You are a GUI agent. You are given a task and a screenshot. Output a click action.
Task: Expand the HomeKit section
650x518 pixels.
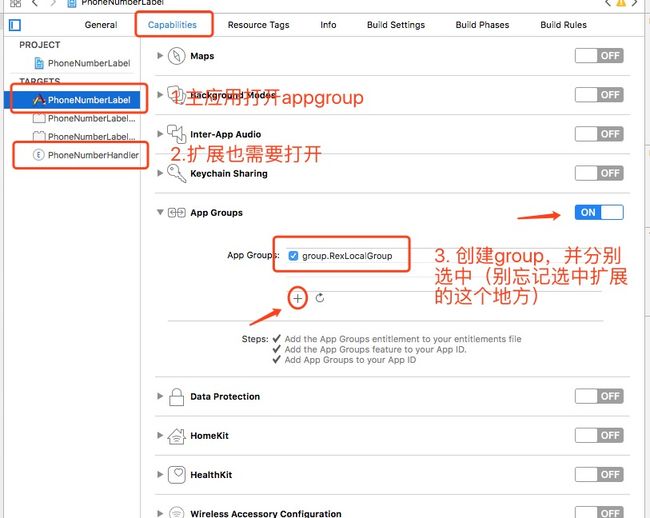[160, 436]
